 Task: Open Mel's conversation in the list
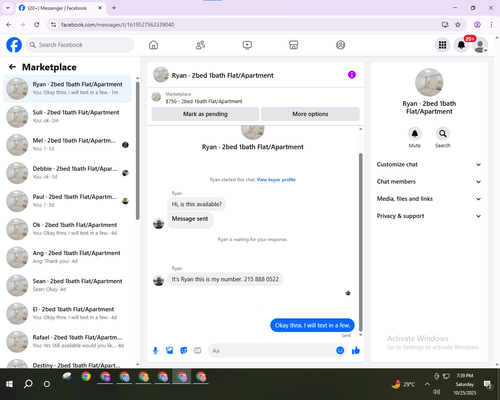coord(67,145)
